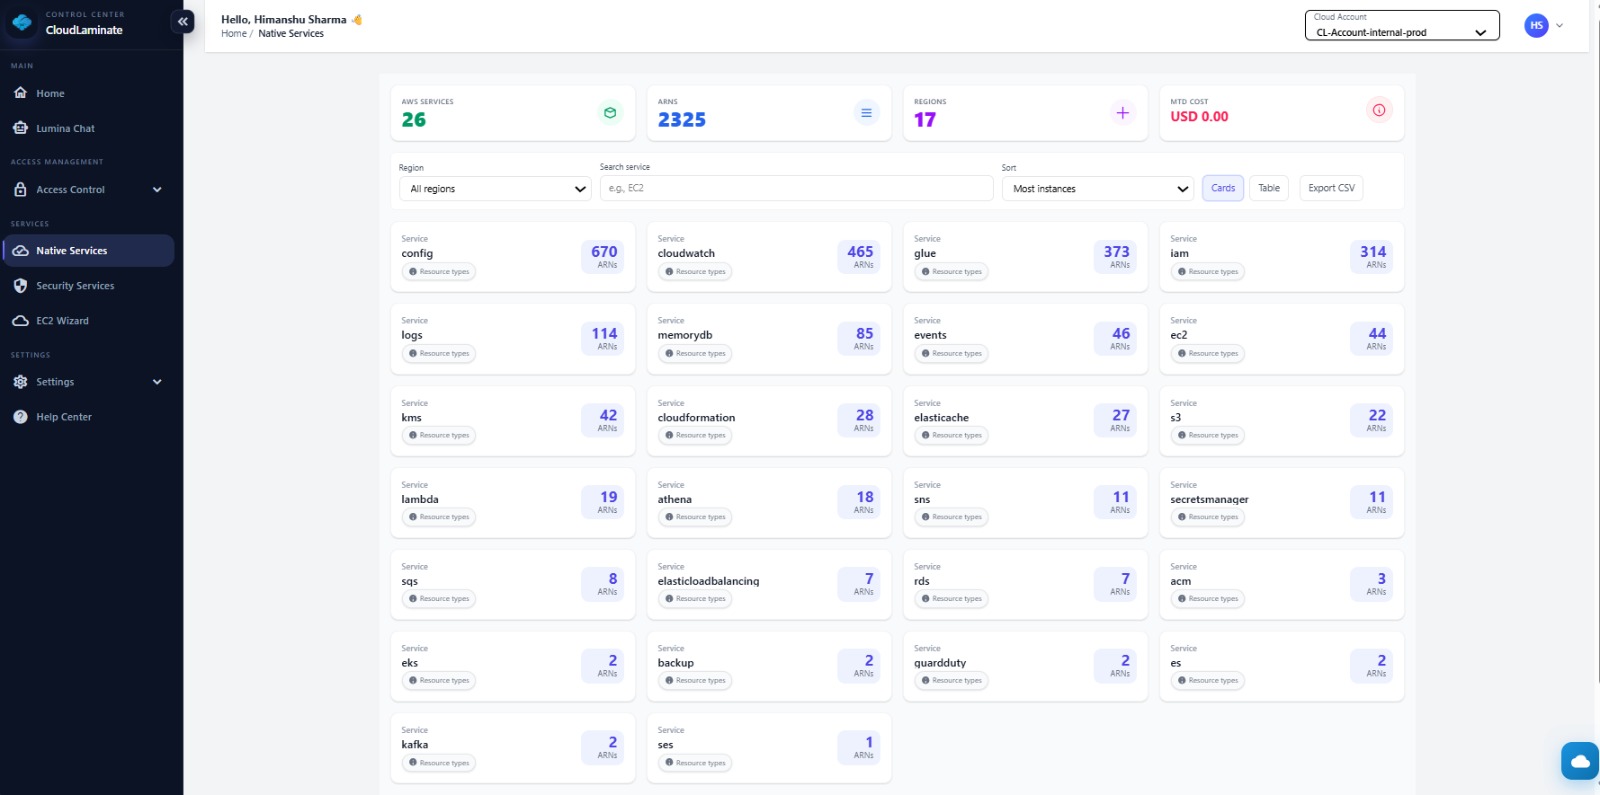Viewport: 1600px width, 795px height.
Task: Open the cloud chat widget icon
Action: tap(1579, 761)
